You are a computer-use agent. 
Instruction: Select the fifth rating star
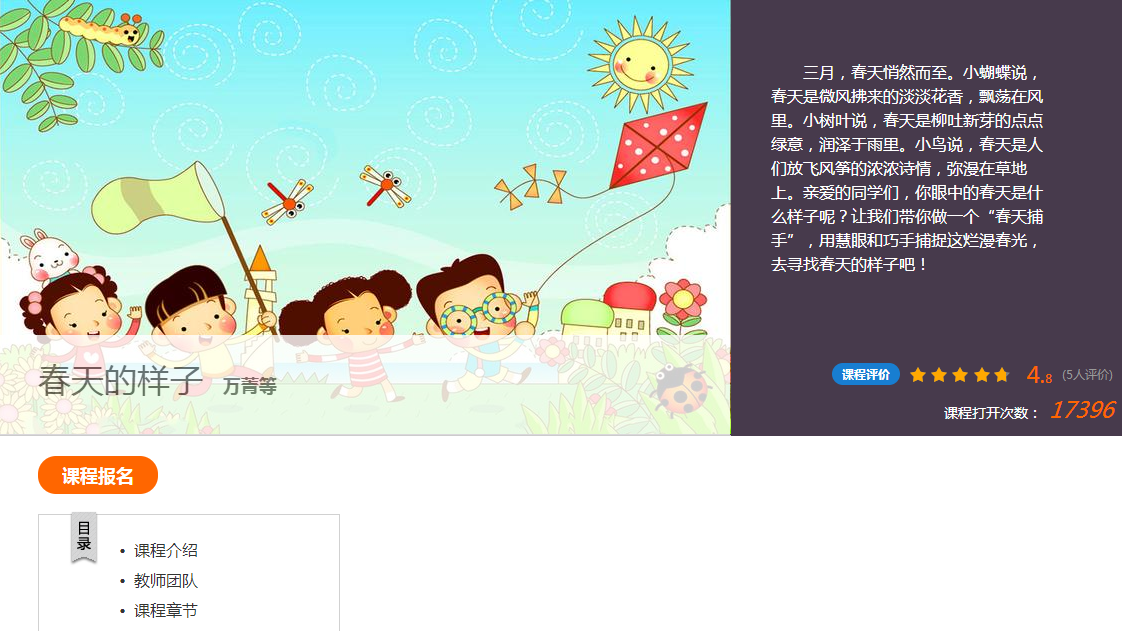[x=1002, y=375]
